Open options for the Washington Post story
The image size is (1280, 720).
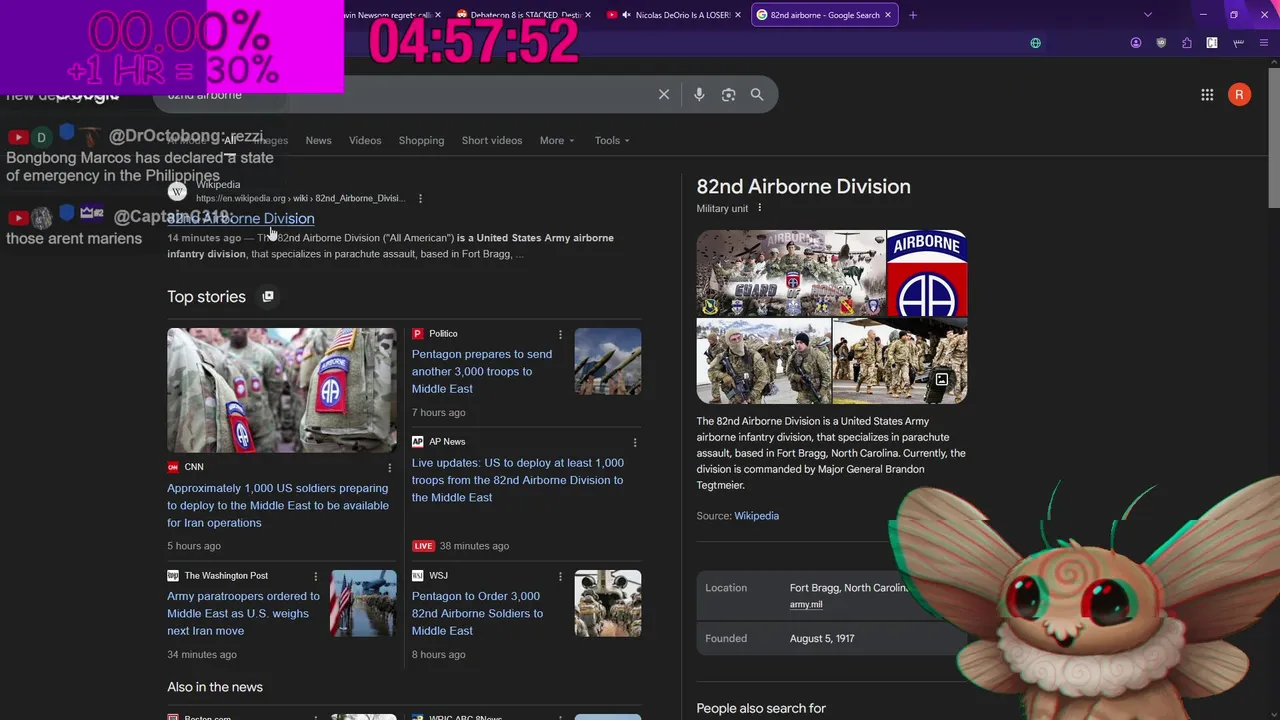(x=316, y=576)
